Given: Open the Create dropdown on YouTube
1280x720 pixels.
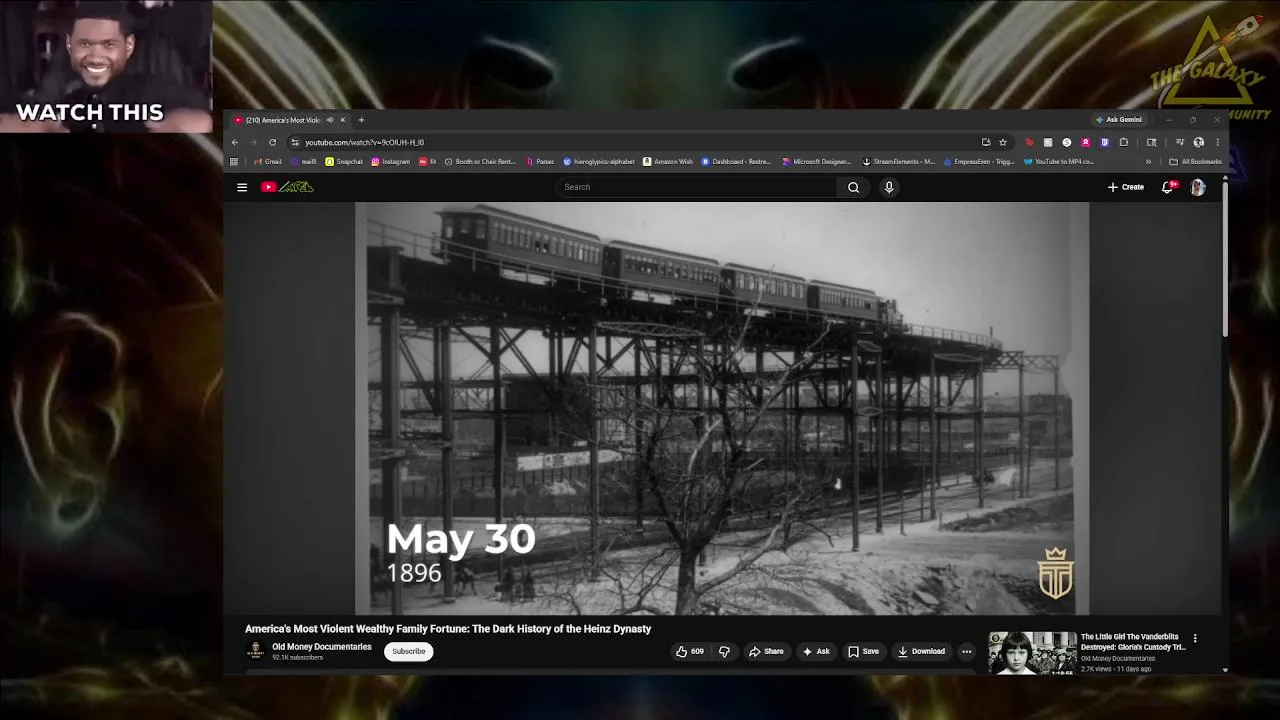Looking at the screenshot, I should pyautogui.click(x=1126, y=187).
